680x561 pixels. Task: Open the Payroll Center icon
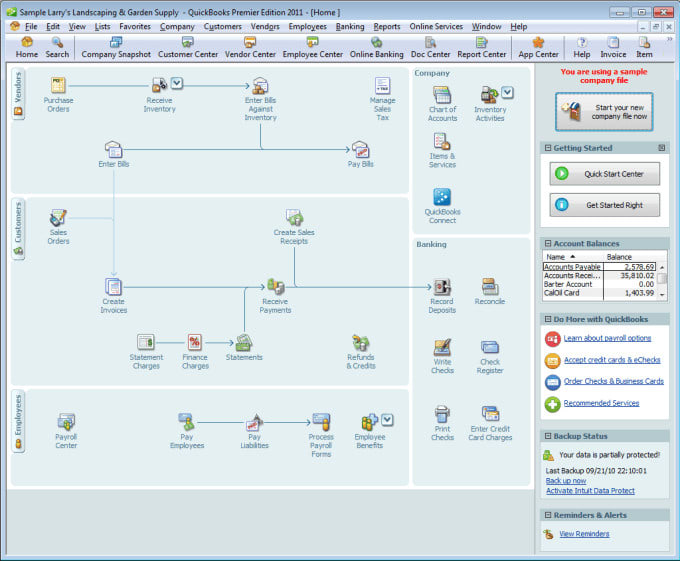pyautogui.click(x=66, y=422)
